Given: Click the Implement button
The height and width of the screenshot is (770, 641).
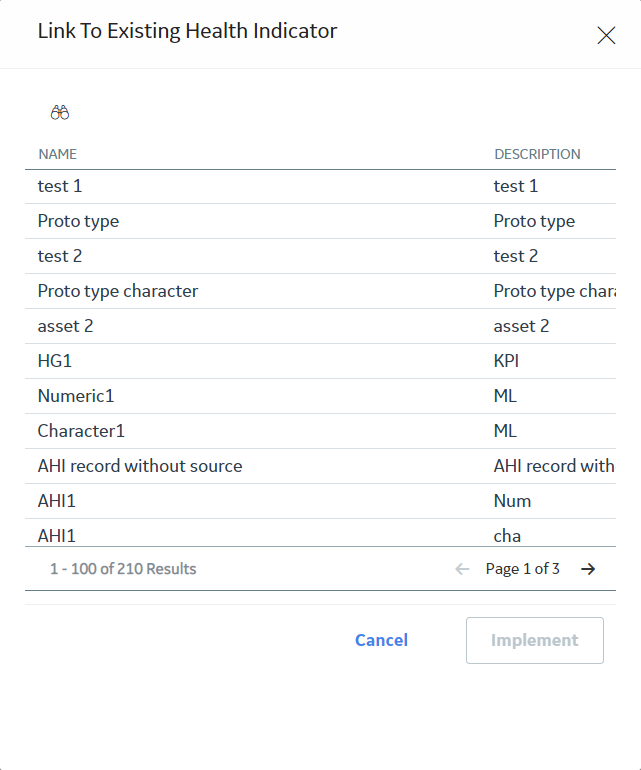Looking at the screenshot, I should pyautogui.click(x=534, y=640).
